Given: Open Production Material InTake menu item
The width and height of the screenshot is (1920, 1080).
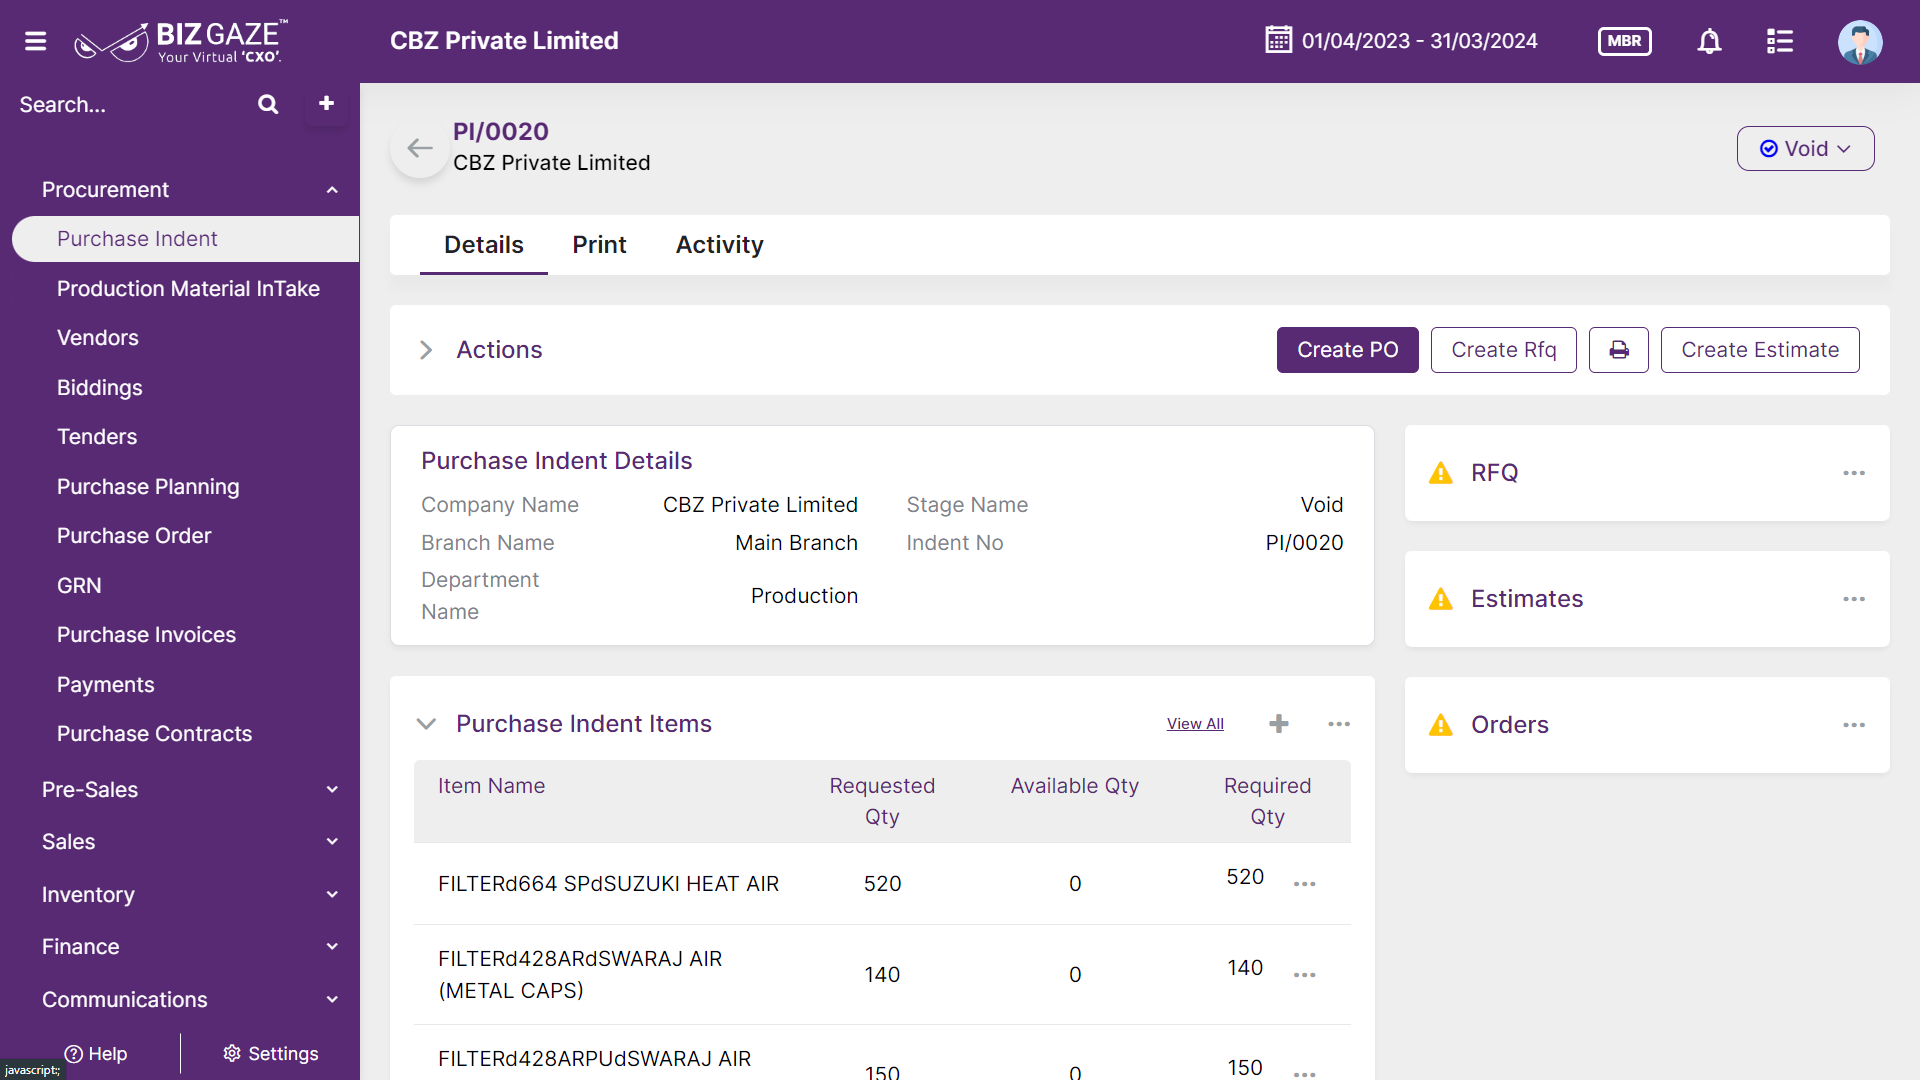Looking at the screenshot, I should pos(188,289).
